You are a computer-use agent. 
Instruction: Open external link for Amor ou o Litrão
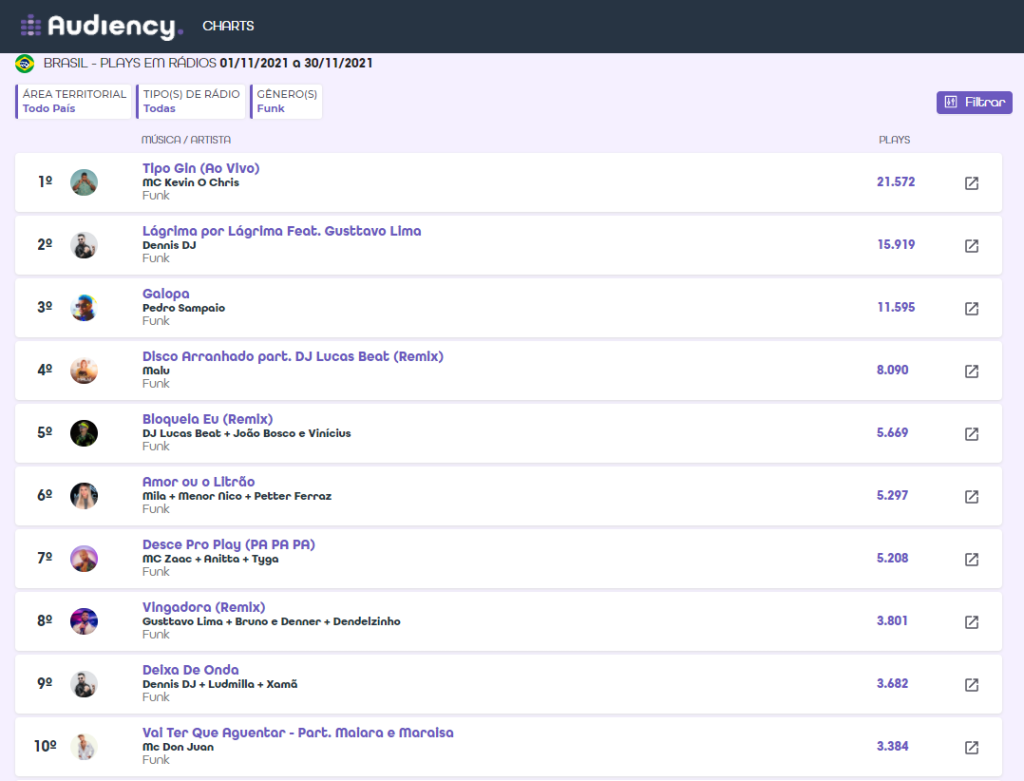click(x=971, y=496)
